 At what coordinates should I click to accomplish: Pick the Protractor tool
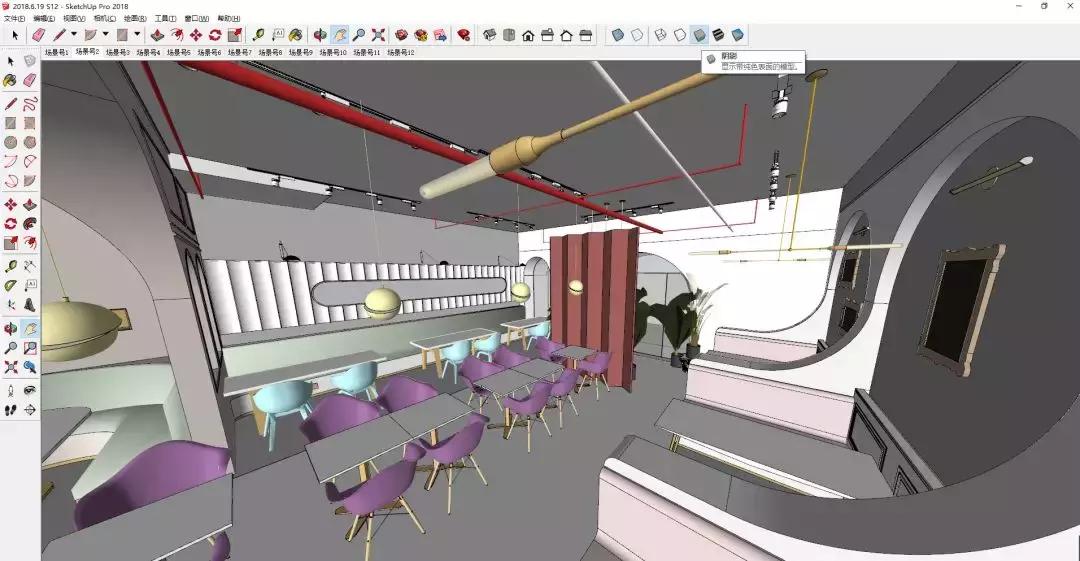click(11, 285)
